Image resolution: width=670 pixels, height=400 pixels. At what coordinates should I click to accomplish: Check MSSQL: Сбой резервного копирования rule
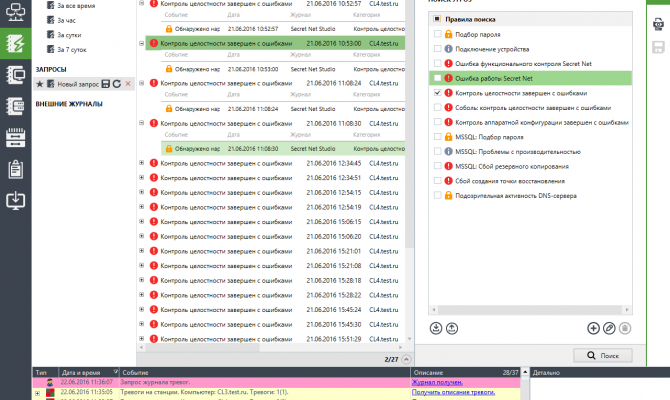[437, 166]
